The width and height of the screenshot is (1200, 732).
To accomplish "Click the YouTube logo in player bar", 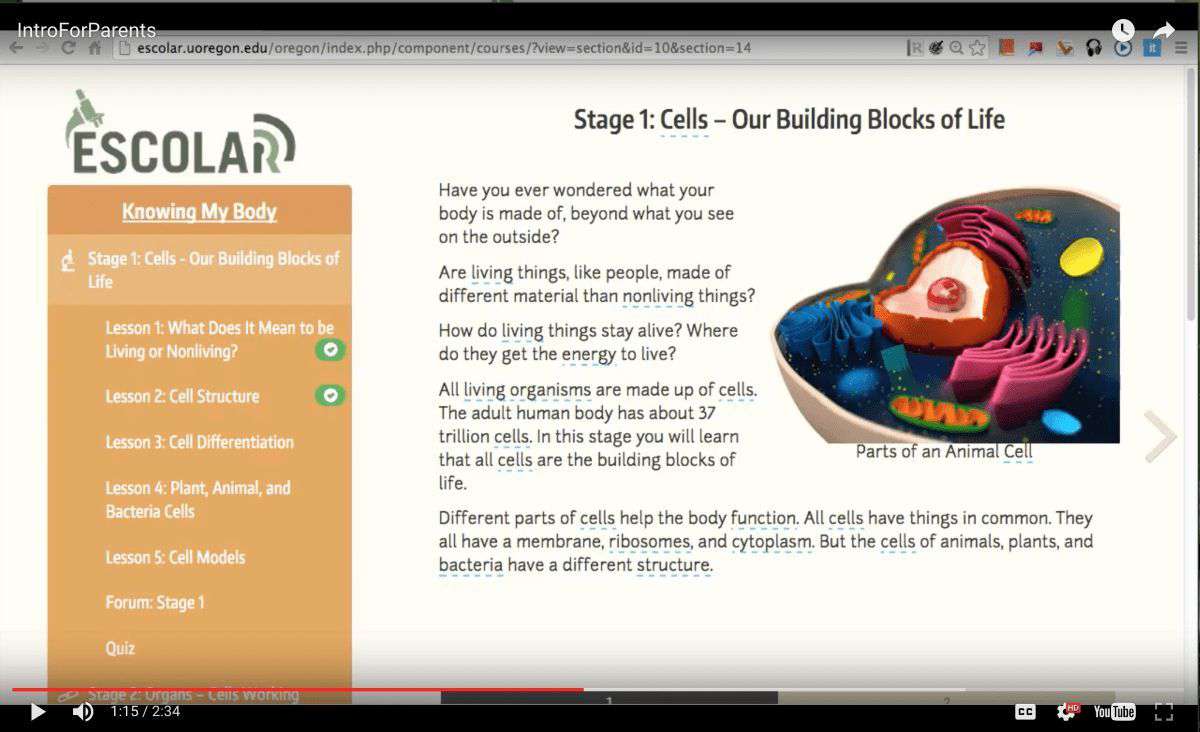I will [x=1114, y=711].
